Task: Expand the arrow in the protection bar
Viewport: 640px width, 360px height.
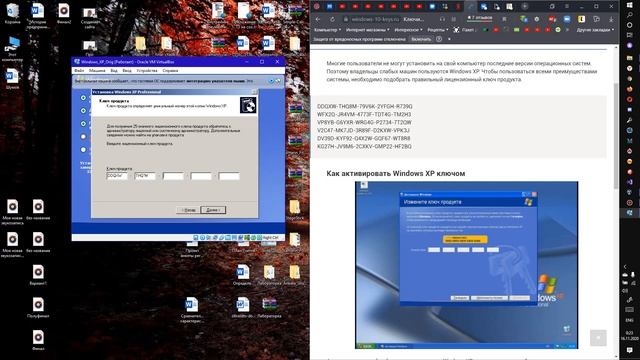Action: click(x=449, y=39)
